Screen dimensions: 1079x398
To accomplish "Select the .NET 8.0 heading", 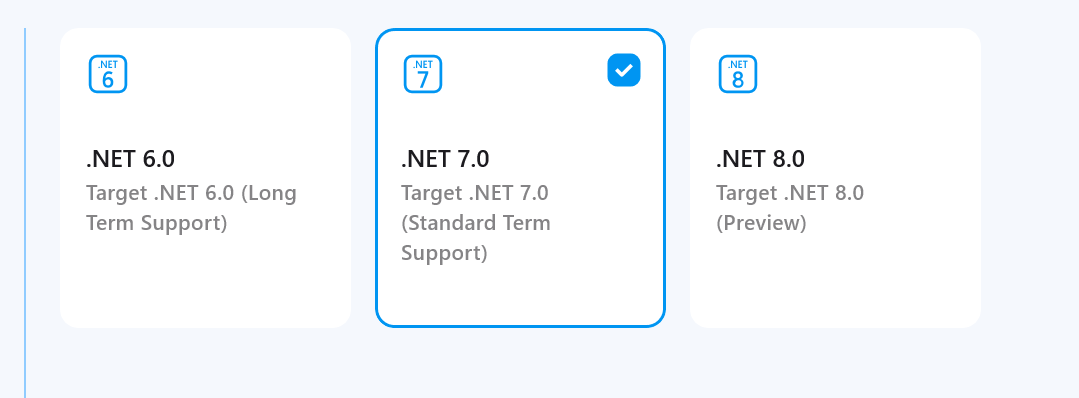I will (760, 159).
